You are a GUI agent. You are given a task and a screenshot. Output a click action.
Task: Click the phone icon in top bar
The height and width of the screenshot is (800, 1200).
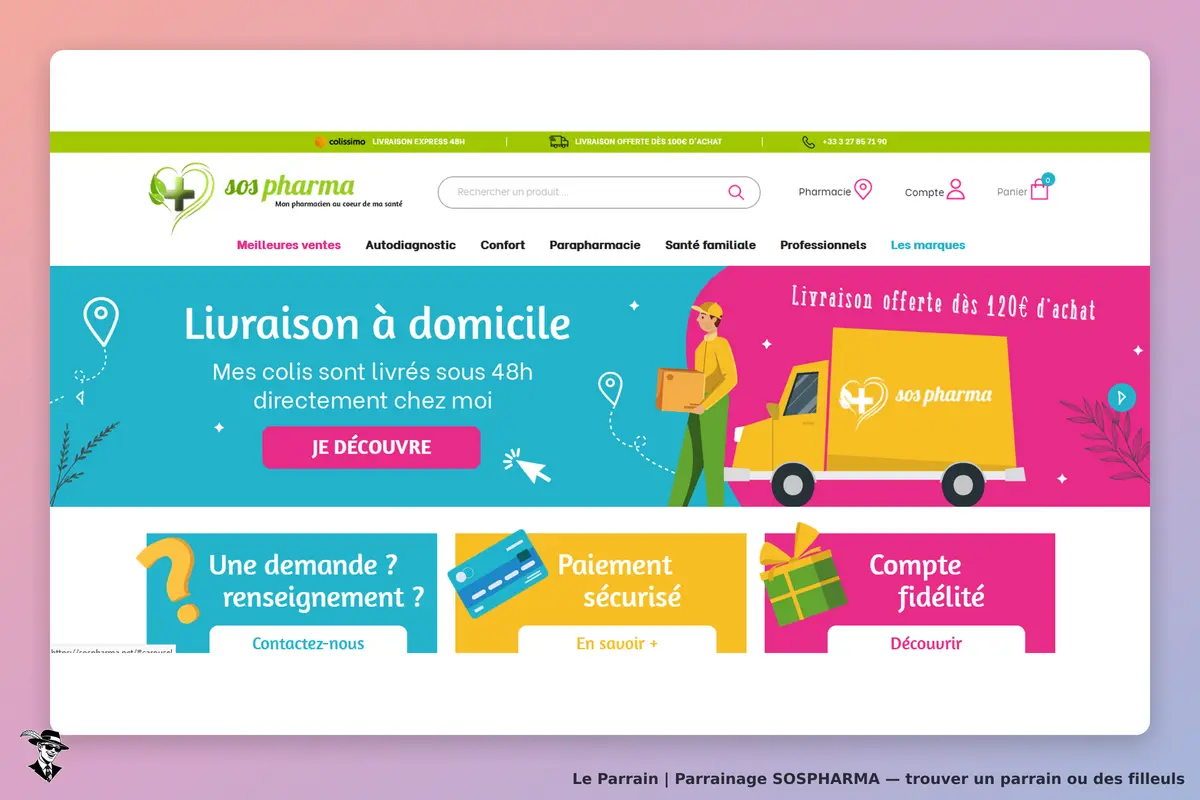pos(808,142)
